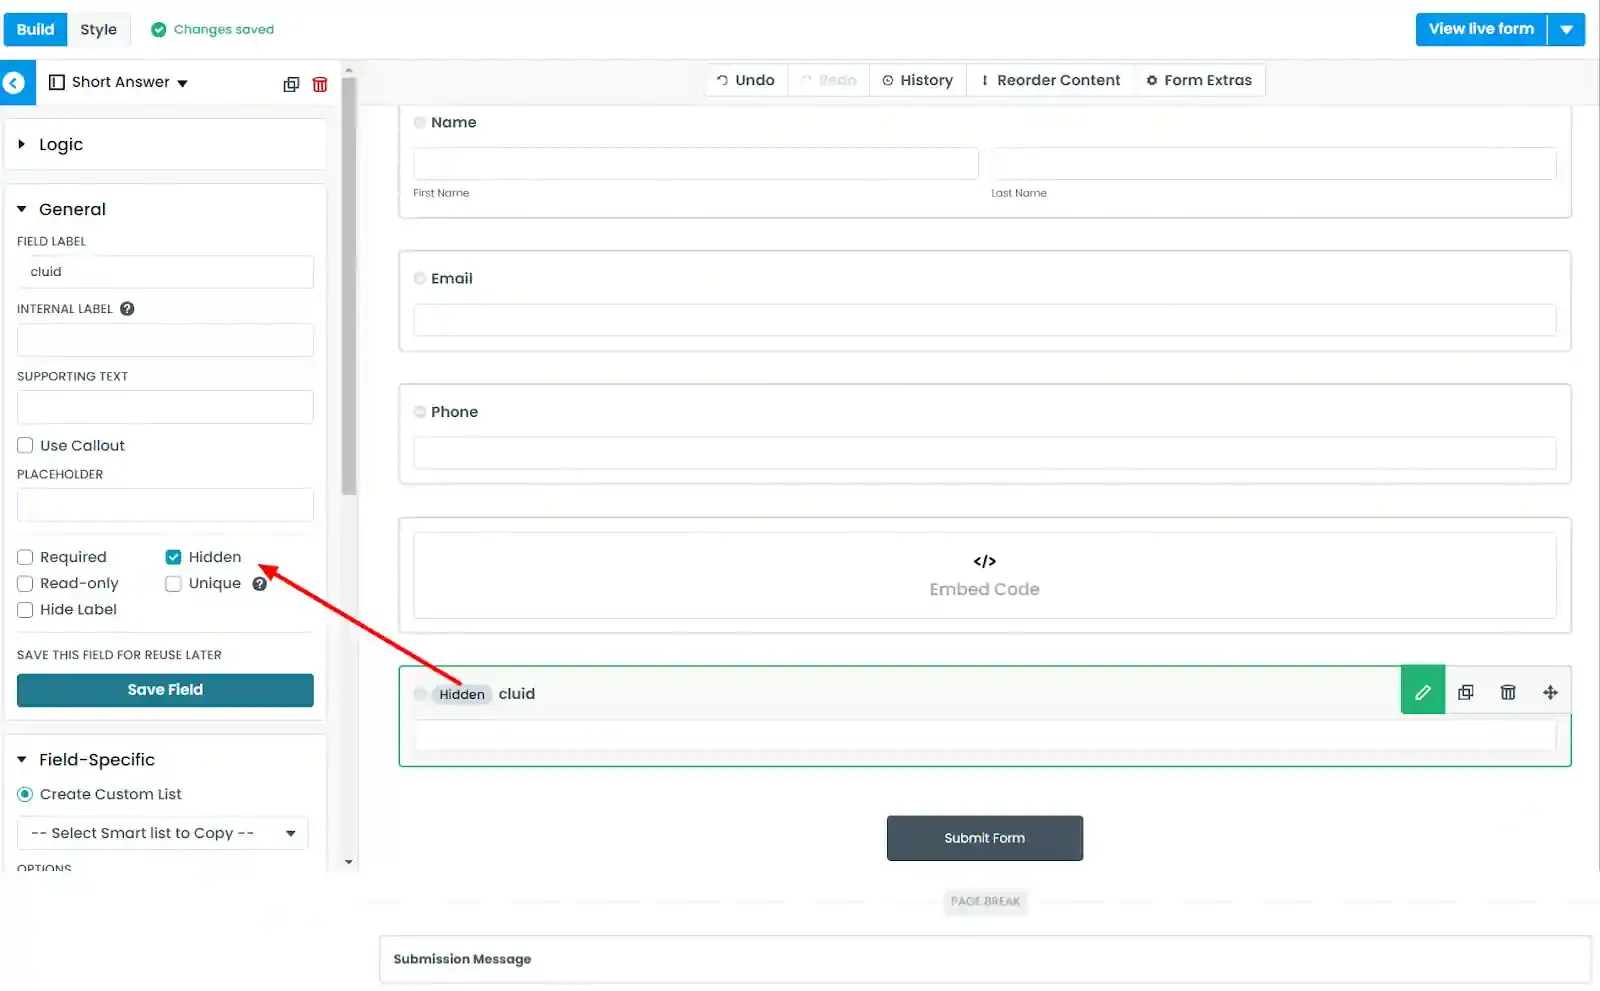Image resolution: width=1600 pixels, height=991 pixels.
Task: Click the Placeholder input field
Action: (165, 506)
